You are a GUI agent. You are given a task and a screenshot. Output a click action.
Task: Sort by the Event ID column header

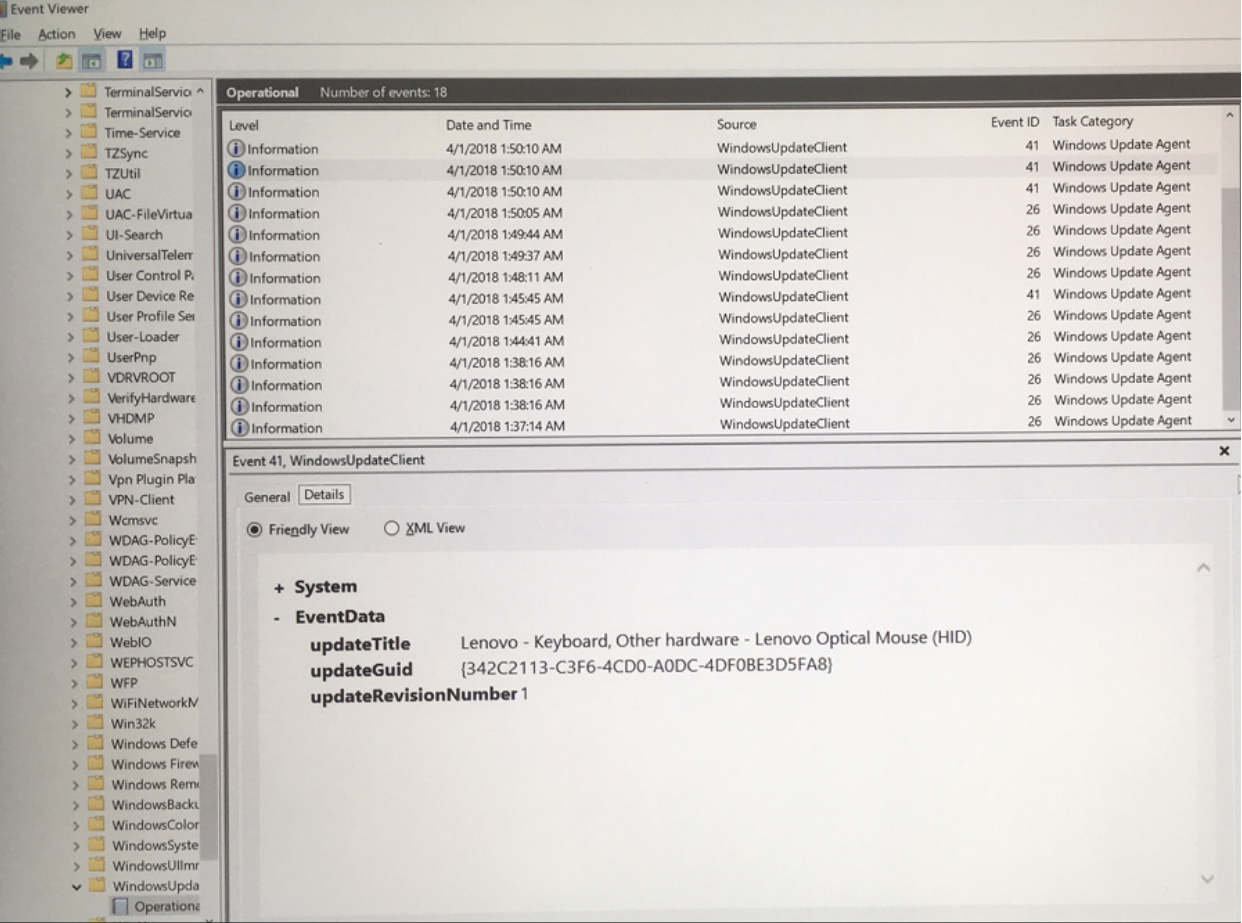(1015, 122)
